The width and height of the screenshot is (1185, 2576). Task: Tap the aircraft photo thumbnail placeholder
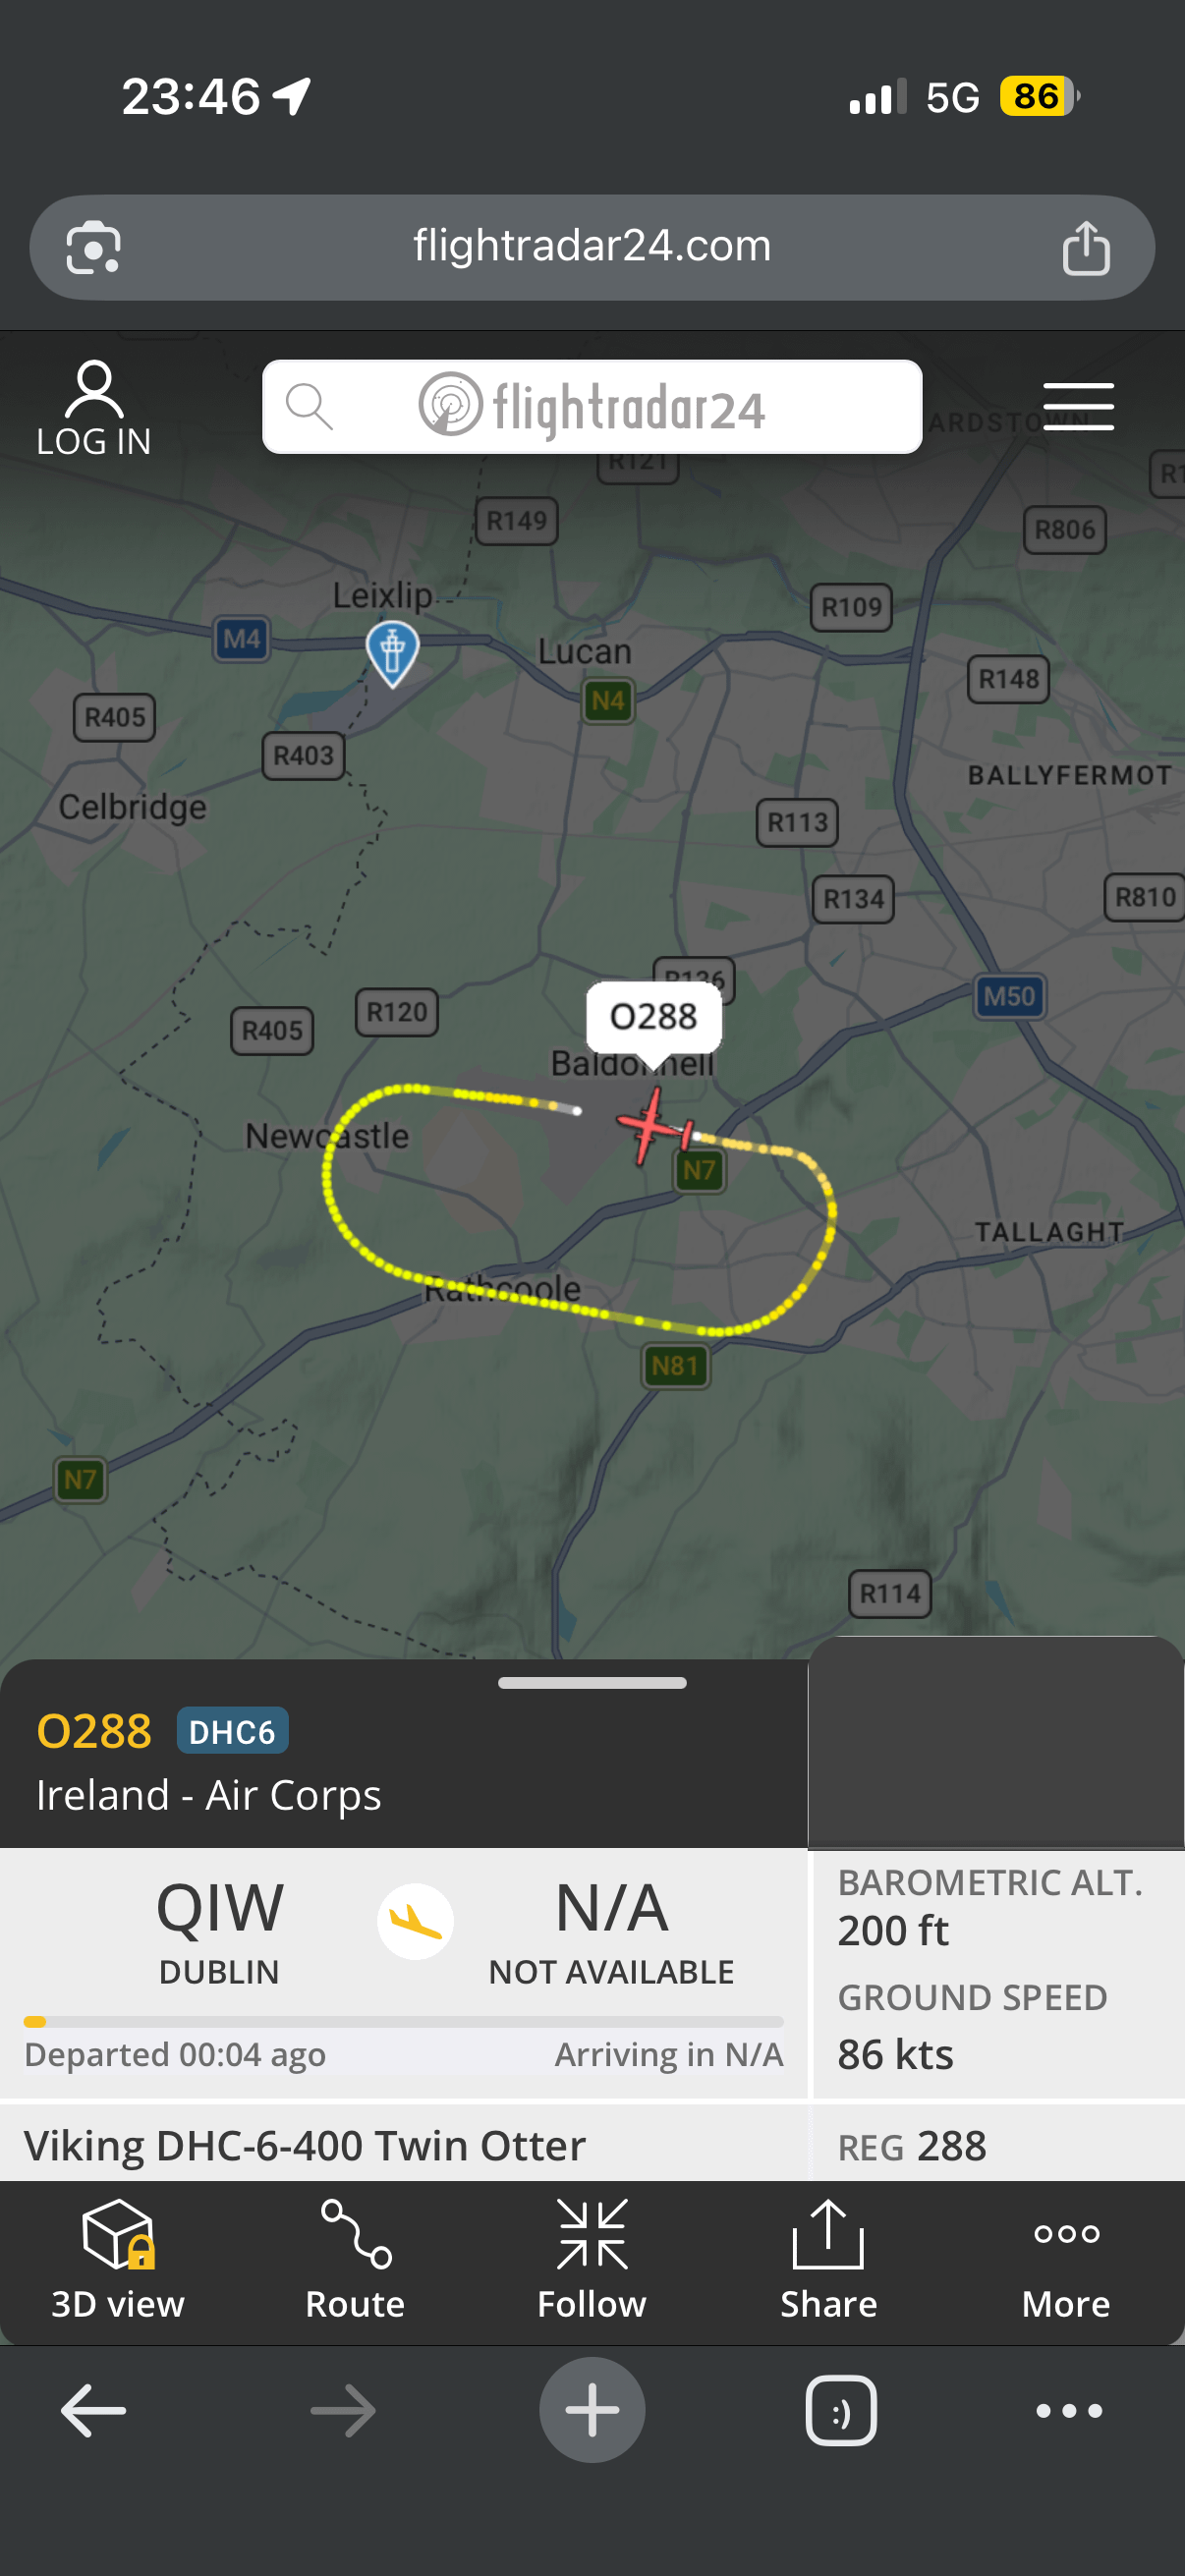tap(995, 1742)
